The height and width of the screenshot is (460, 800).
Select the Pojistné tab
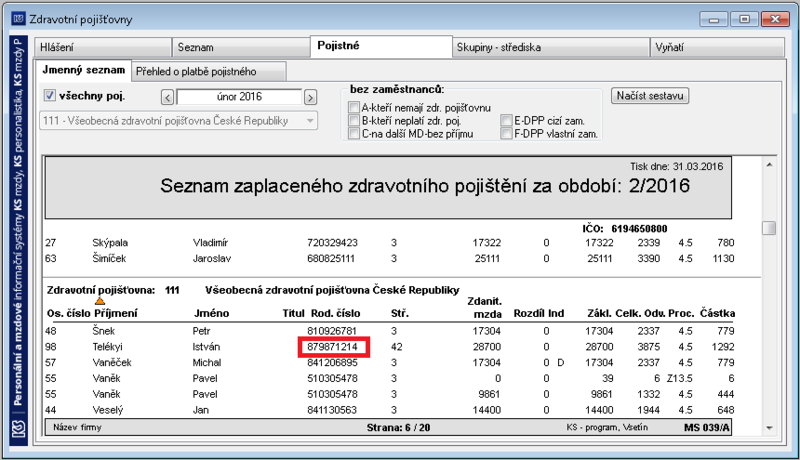coord(381,46)
